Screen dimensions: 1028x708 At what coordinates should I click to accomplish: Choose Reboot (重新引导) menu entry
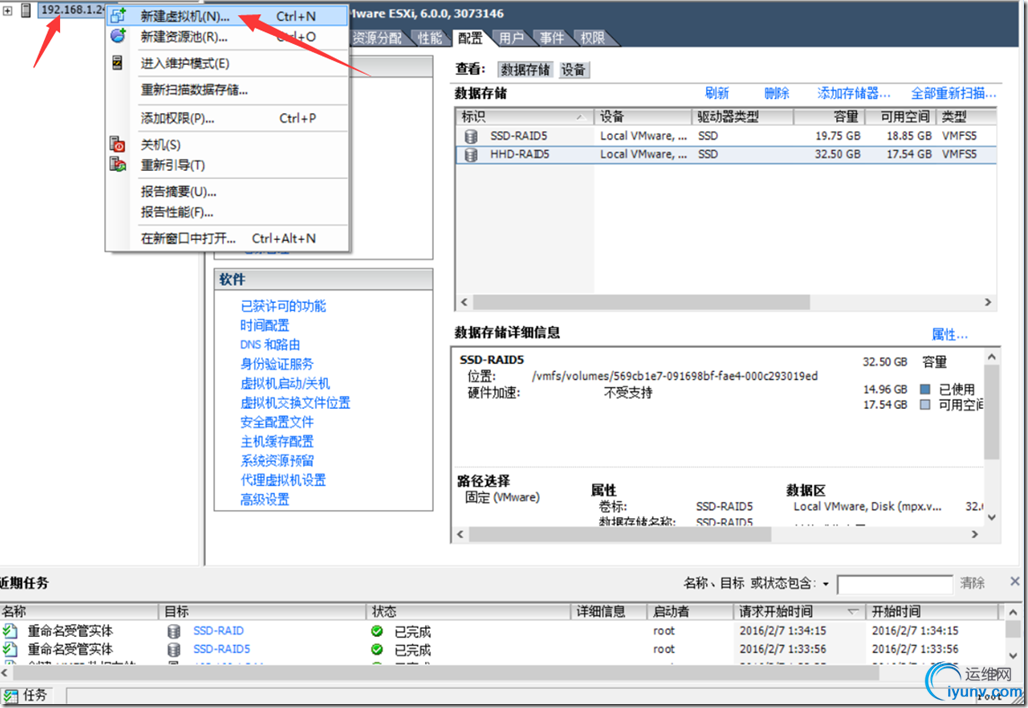point(227,165)
